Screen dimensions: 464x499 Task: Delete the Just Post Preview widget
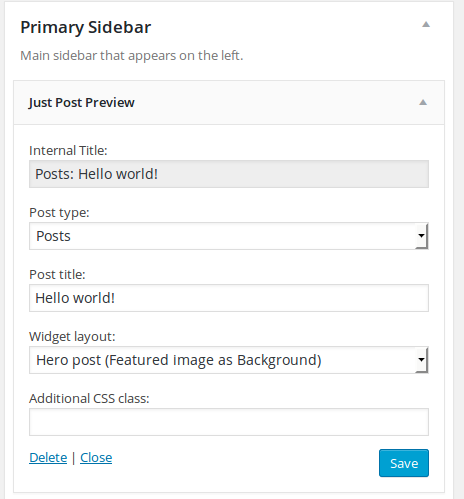pos(48,458)
